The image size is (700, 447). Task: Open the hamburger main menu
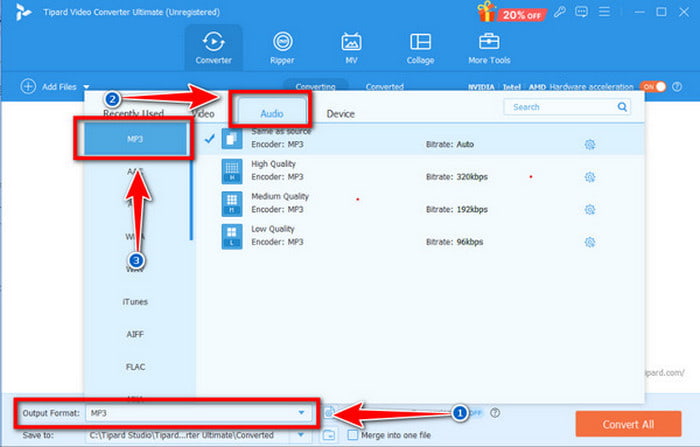tap(604, 12)
